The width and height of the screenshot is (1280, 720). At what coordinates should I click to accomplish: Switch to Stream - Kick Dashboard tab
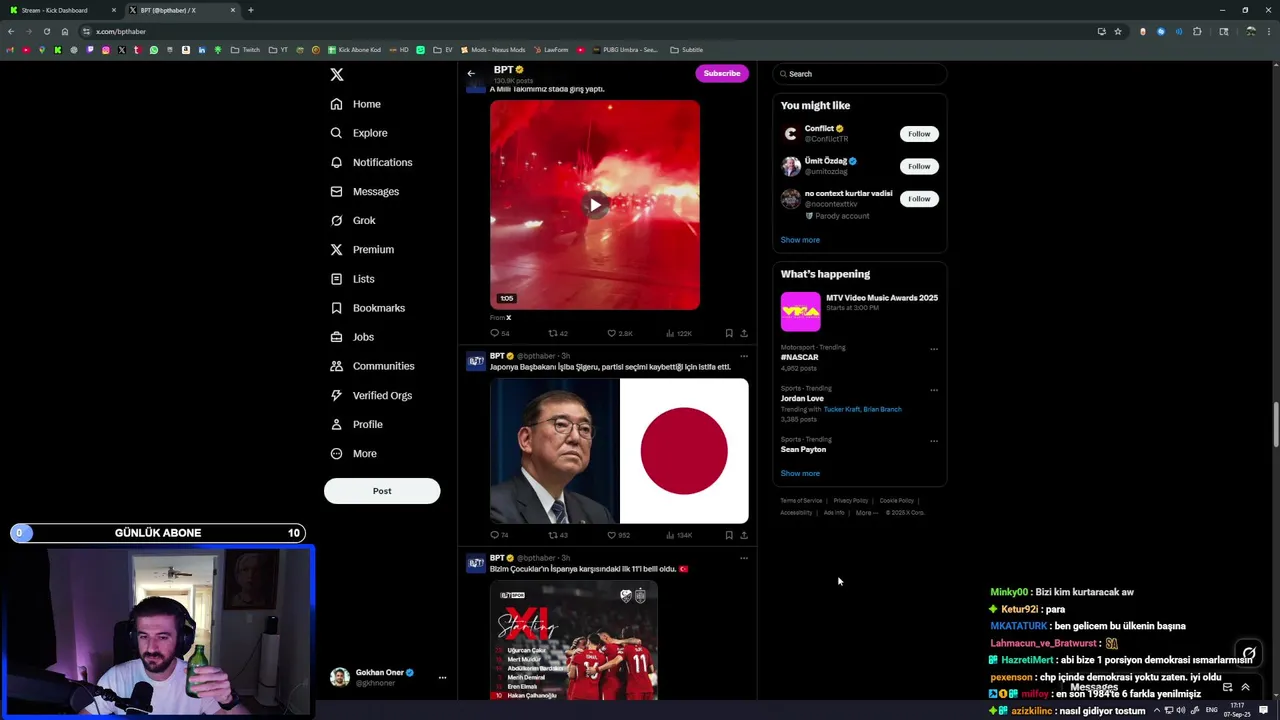(x=62, y=10)
